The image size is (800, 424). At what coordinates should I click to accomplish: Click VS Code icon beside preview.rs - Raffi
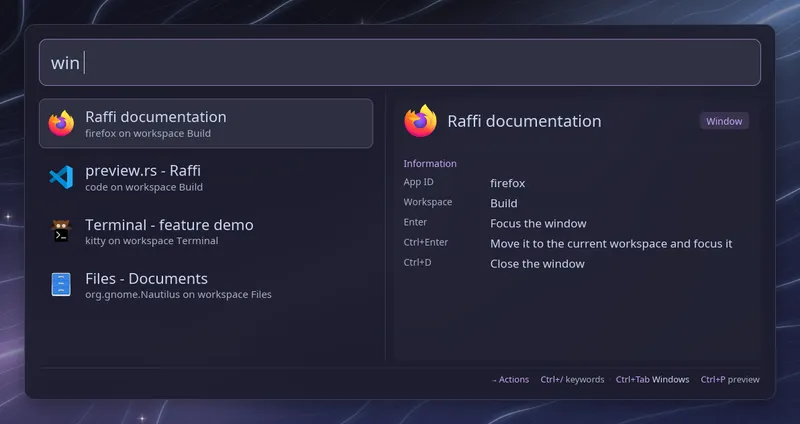pyautogui.click(x=61, y=178)
